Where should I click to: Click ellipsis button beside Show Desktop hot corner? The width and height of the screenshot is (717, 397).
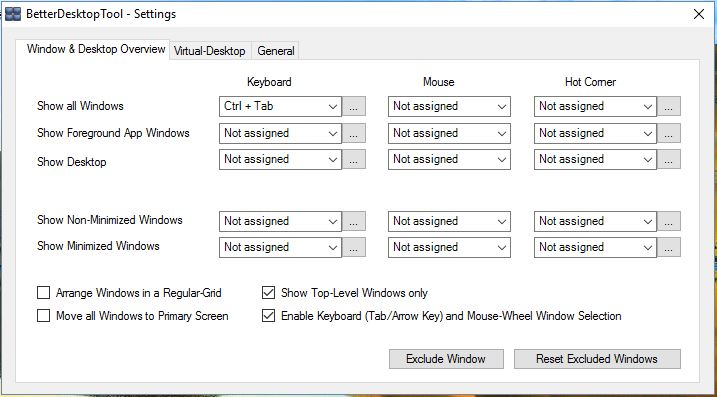tap(669, 159)
